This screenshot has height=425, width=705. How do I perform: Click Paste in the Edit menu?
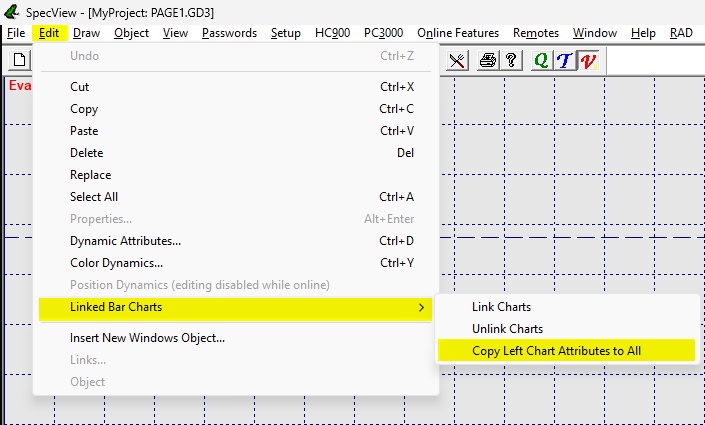[x=84, y=131]
